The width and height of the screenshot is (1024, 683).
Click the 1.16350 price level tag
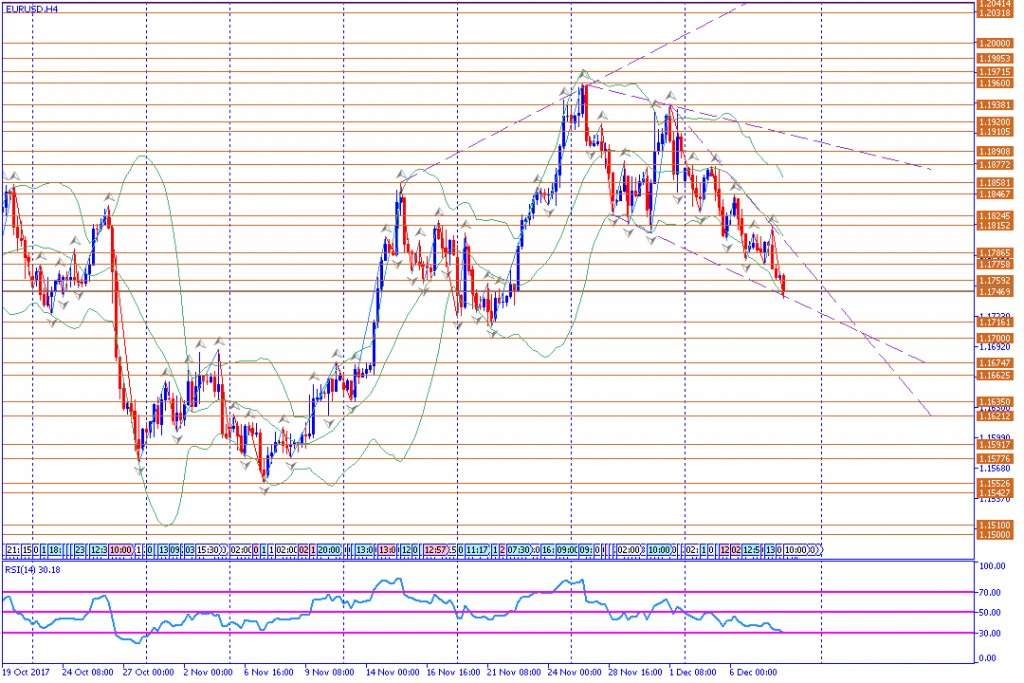[x=994, y=401]
